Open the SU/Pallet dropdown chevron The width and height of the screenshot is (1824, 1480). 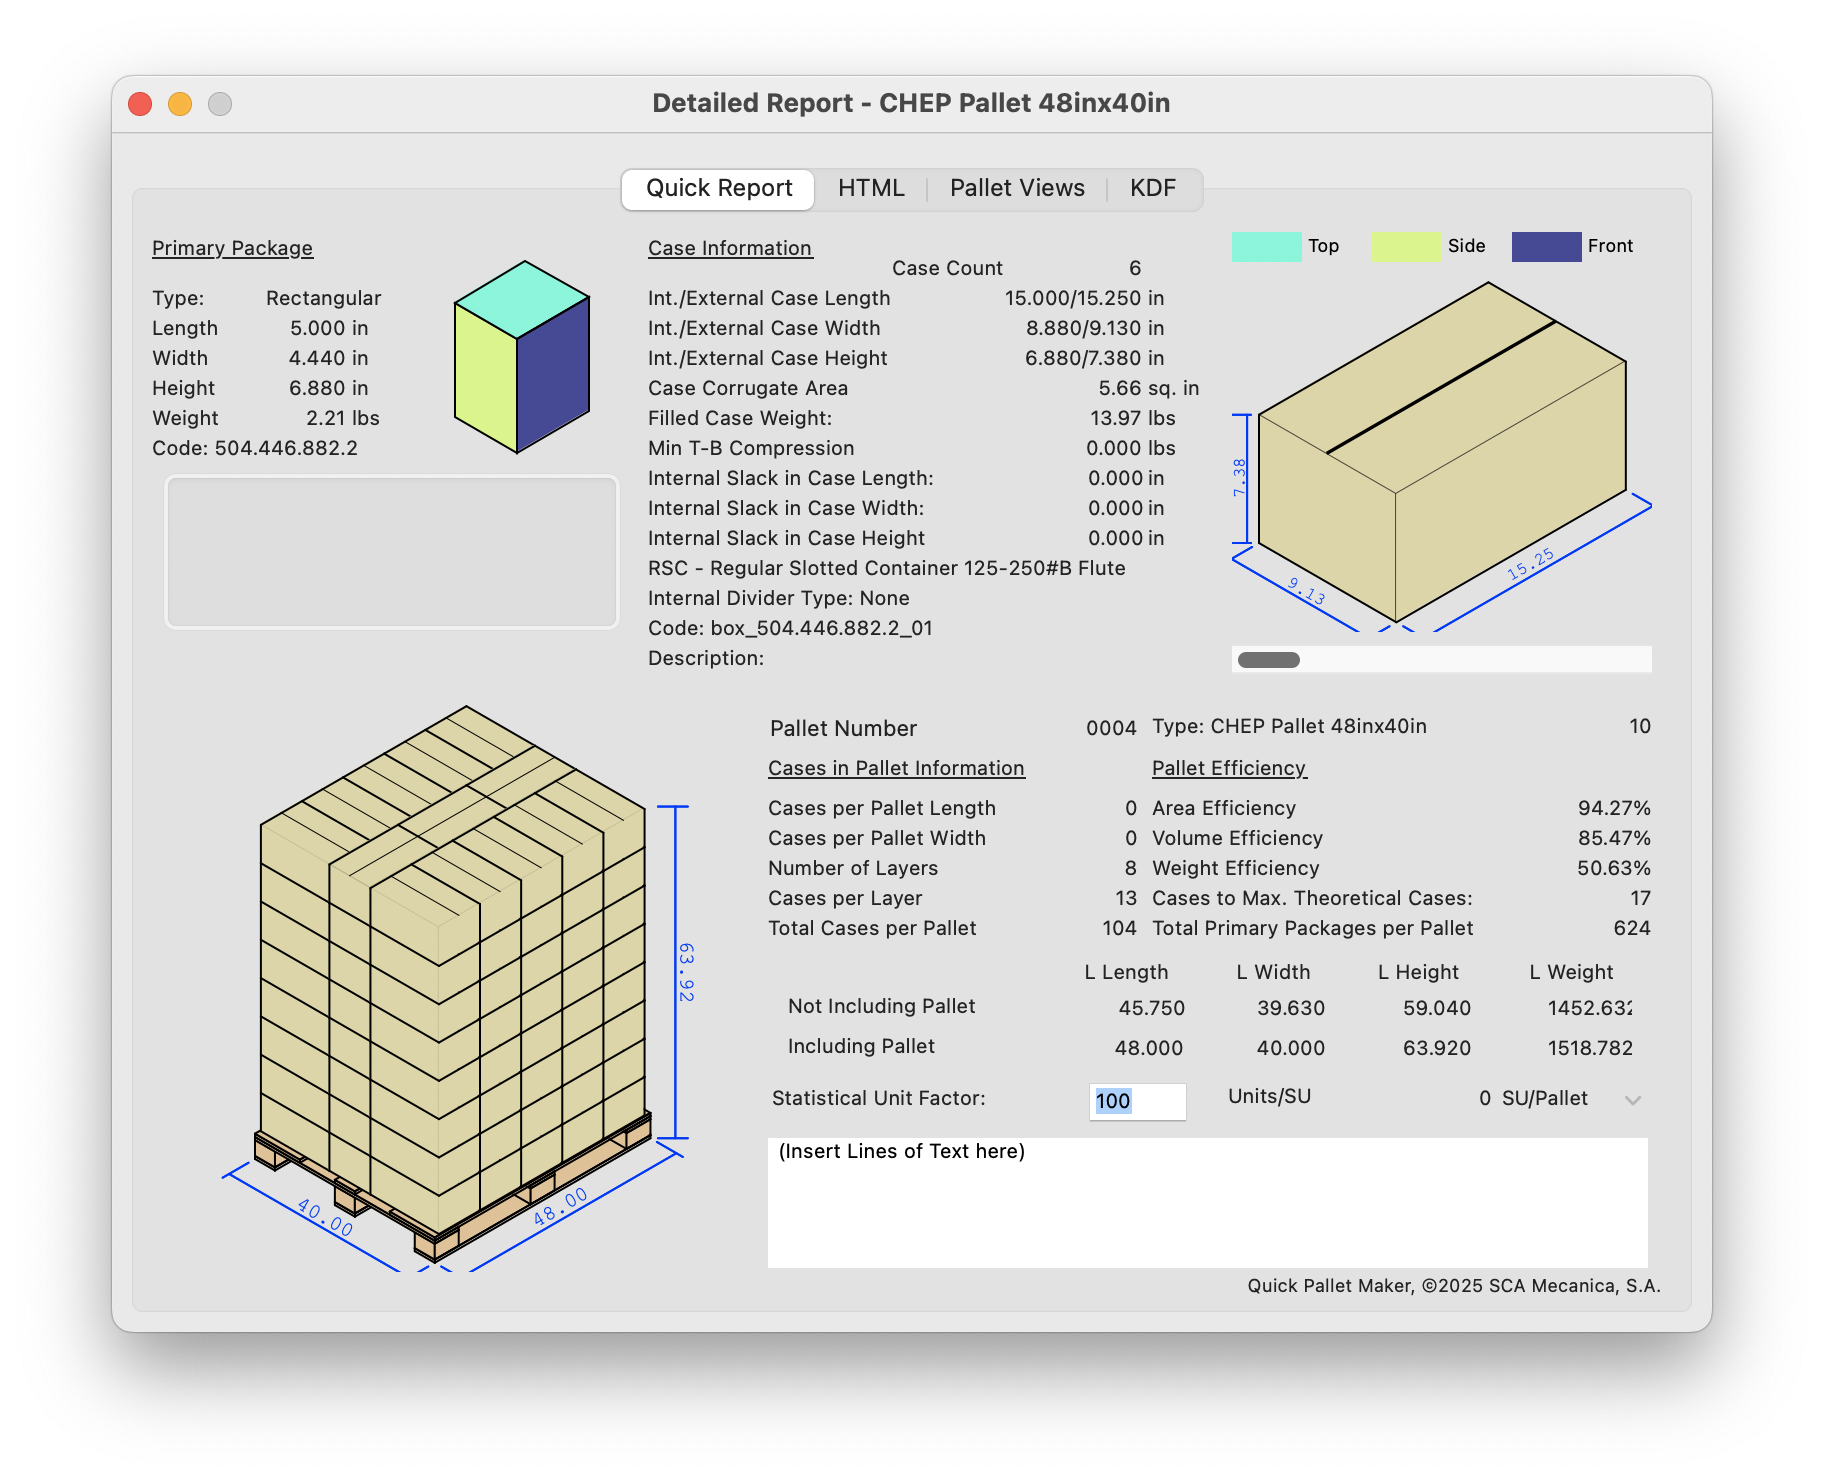pos(1633,1100)
